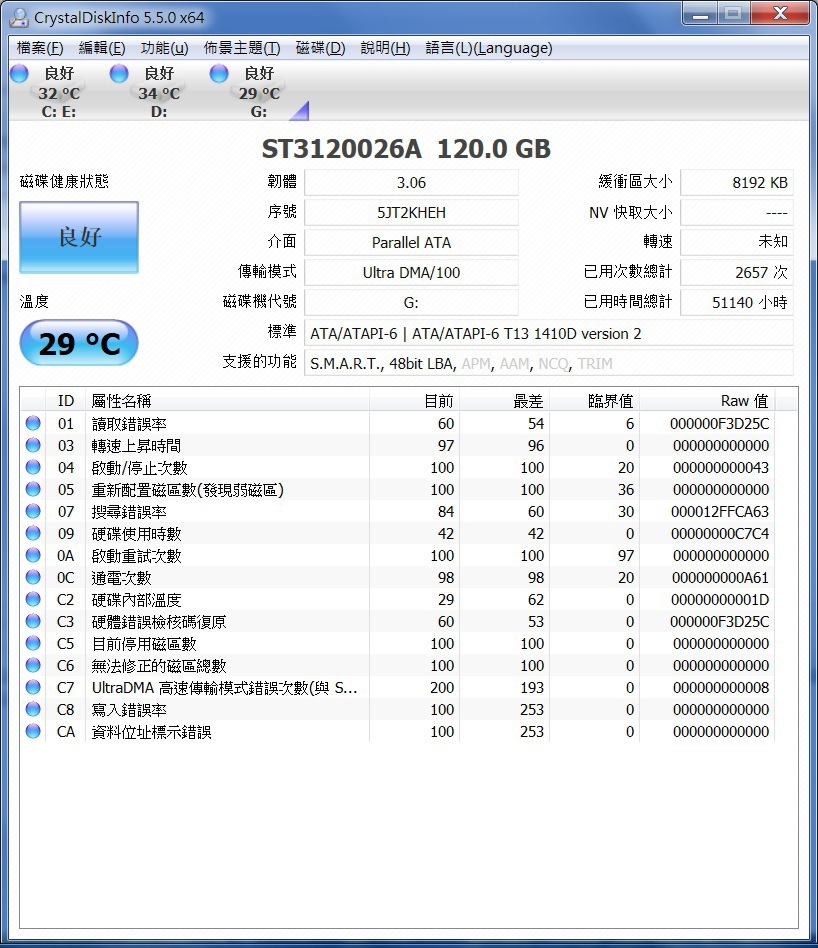Click the health status orb for D: drive
Viewport: 818px width, 948px height.
119,73
